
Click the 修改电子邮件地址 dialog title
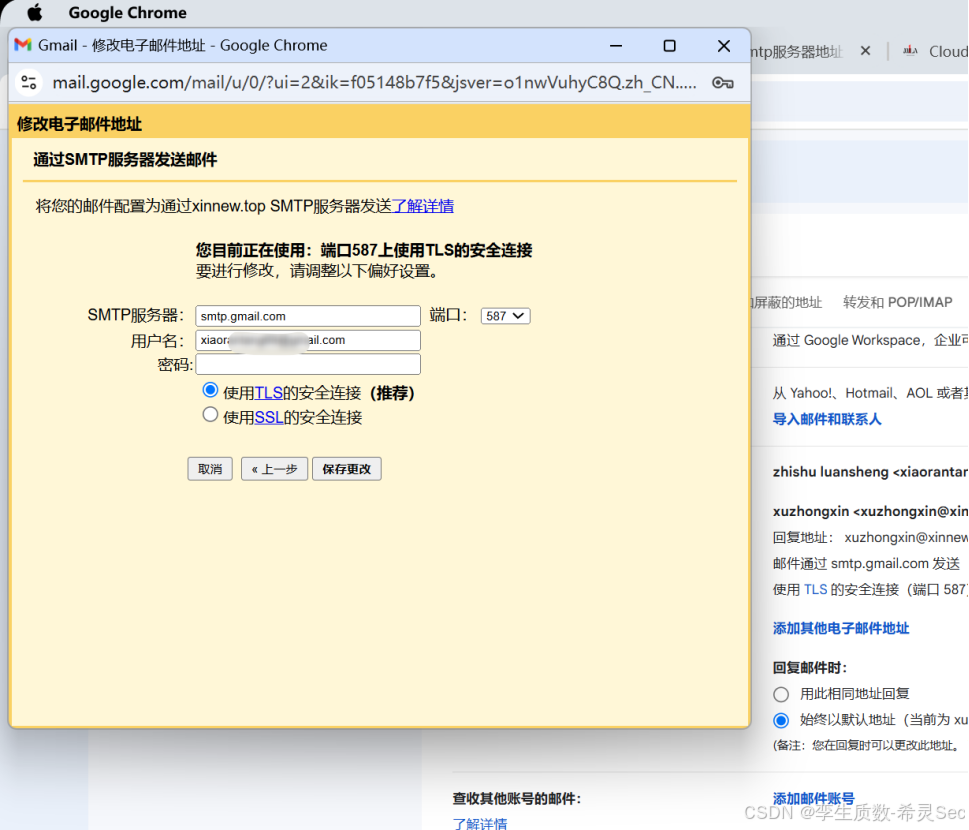pos(80,124)
